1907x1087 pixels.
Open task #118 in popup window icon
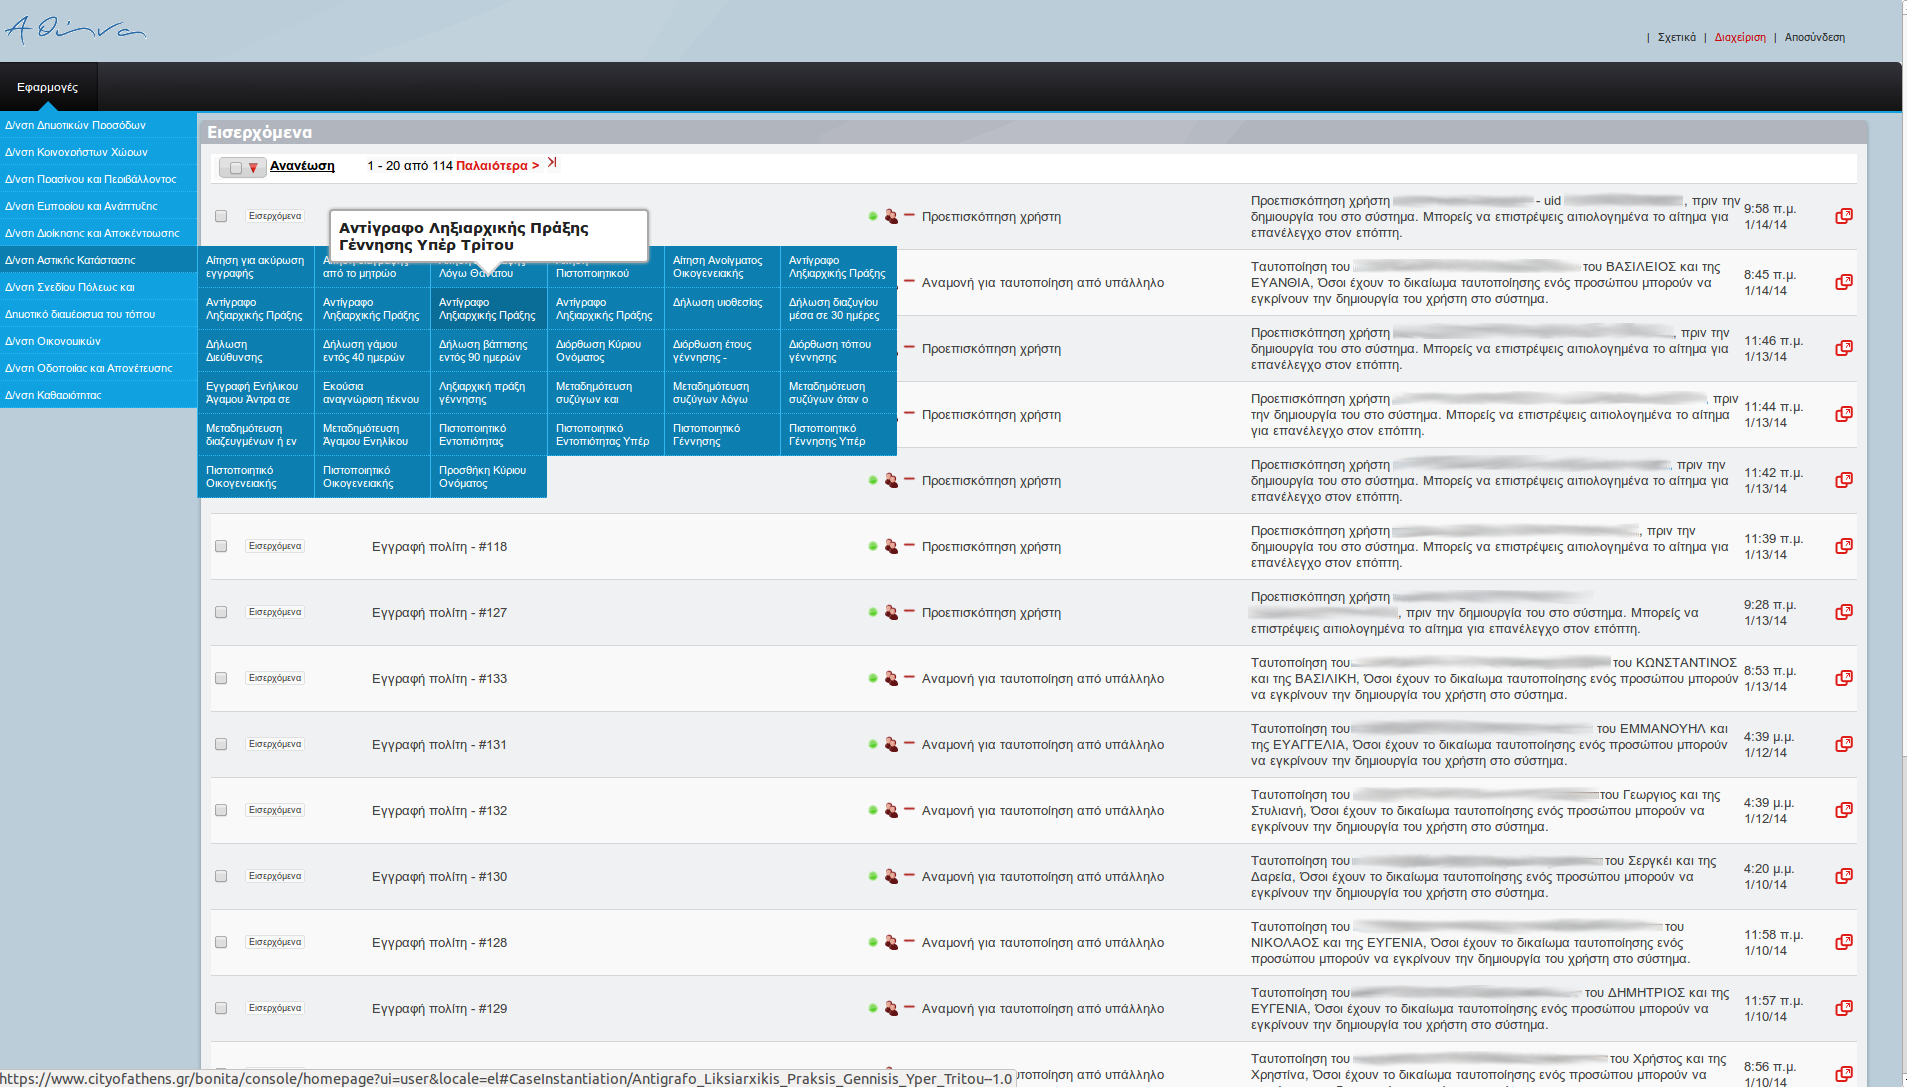pos(1844,546)
